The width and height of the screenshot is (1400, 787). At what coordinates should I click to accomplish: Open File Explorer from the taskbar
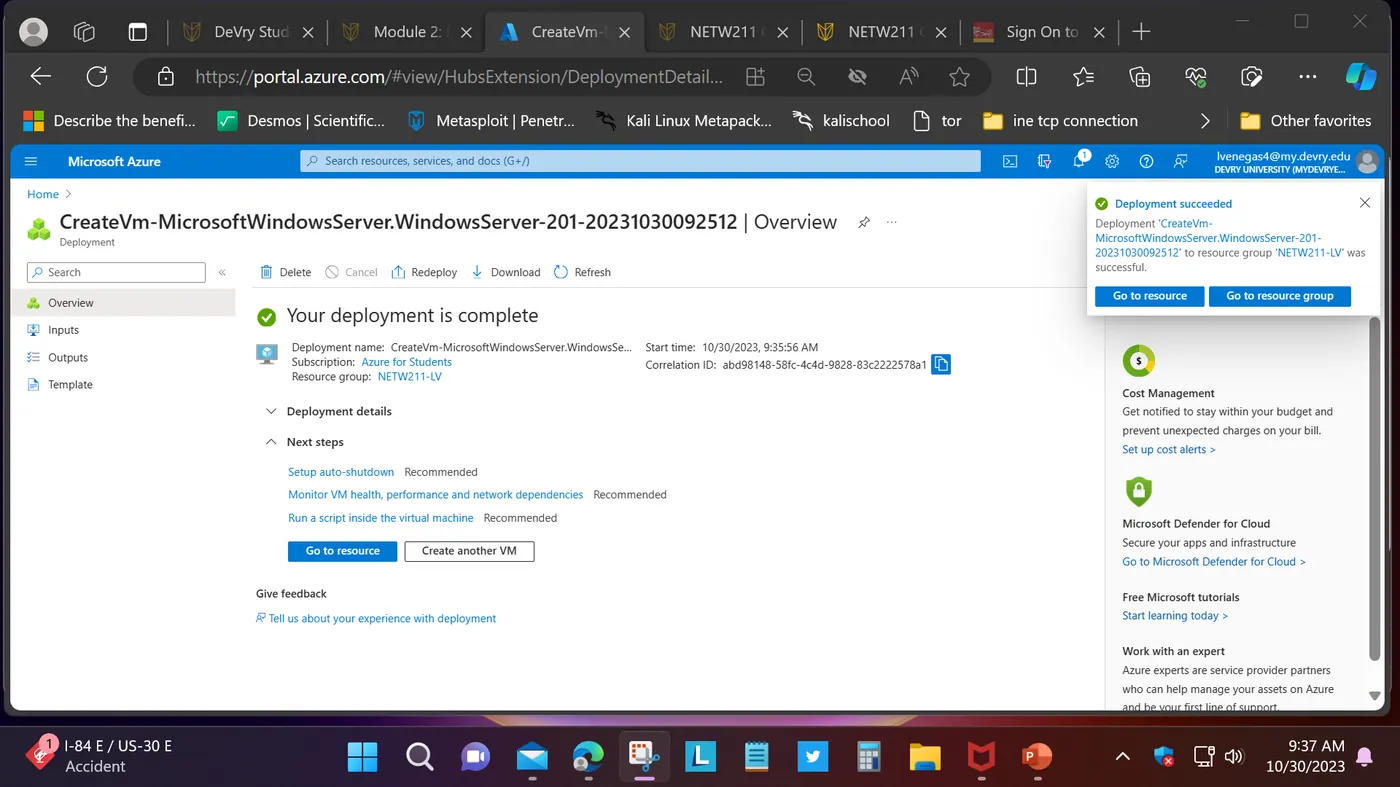925,757
